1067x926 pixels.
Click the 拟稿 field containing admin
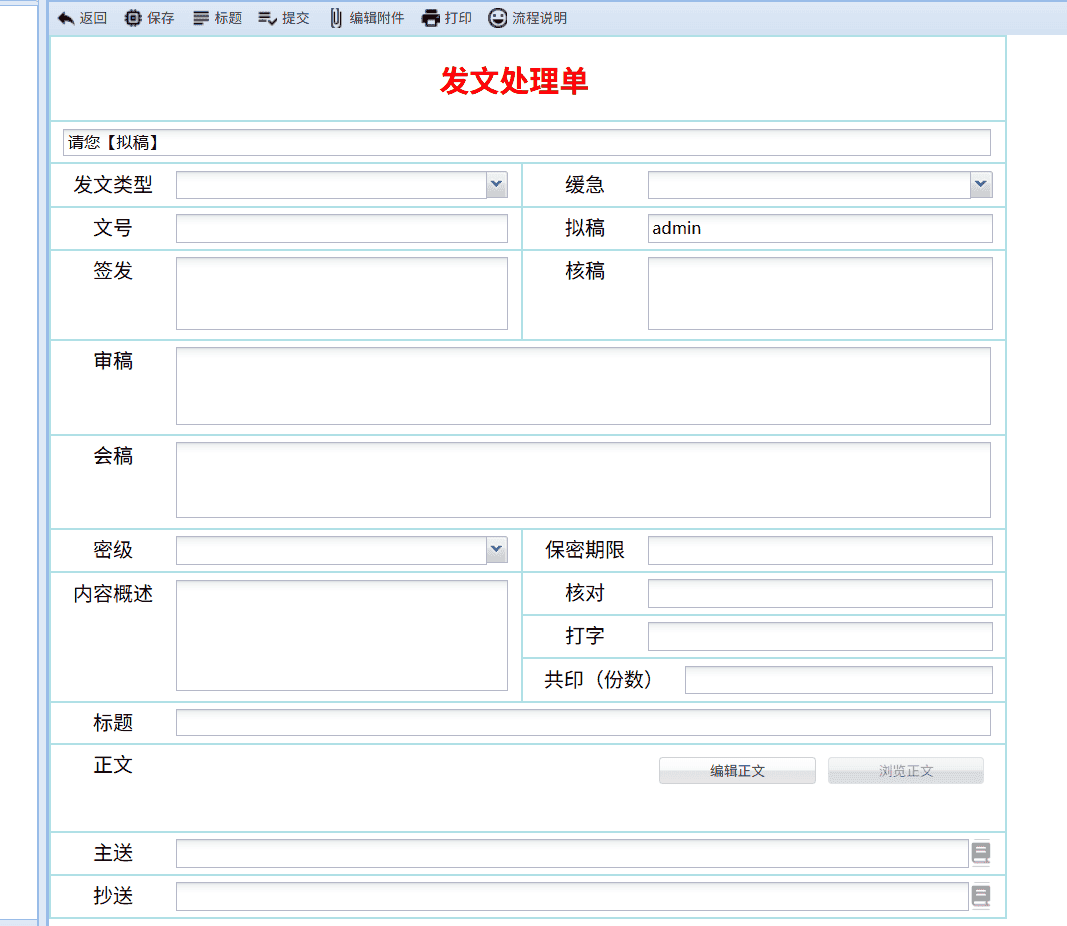pyautogui.click(x=820, y=229)
